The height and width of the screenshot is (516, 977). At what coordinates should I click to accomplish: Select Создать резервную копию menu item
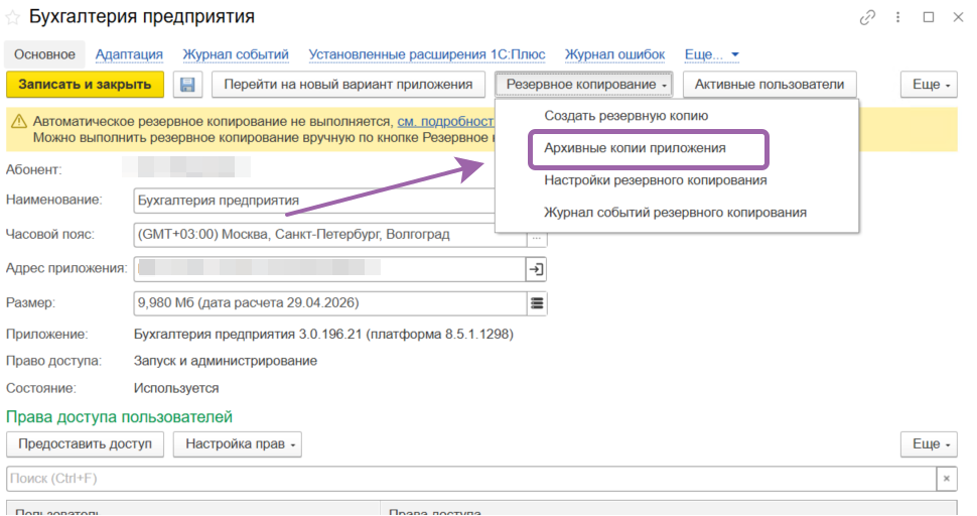626,116
